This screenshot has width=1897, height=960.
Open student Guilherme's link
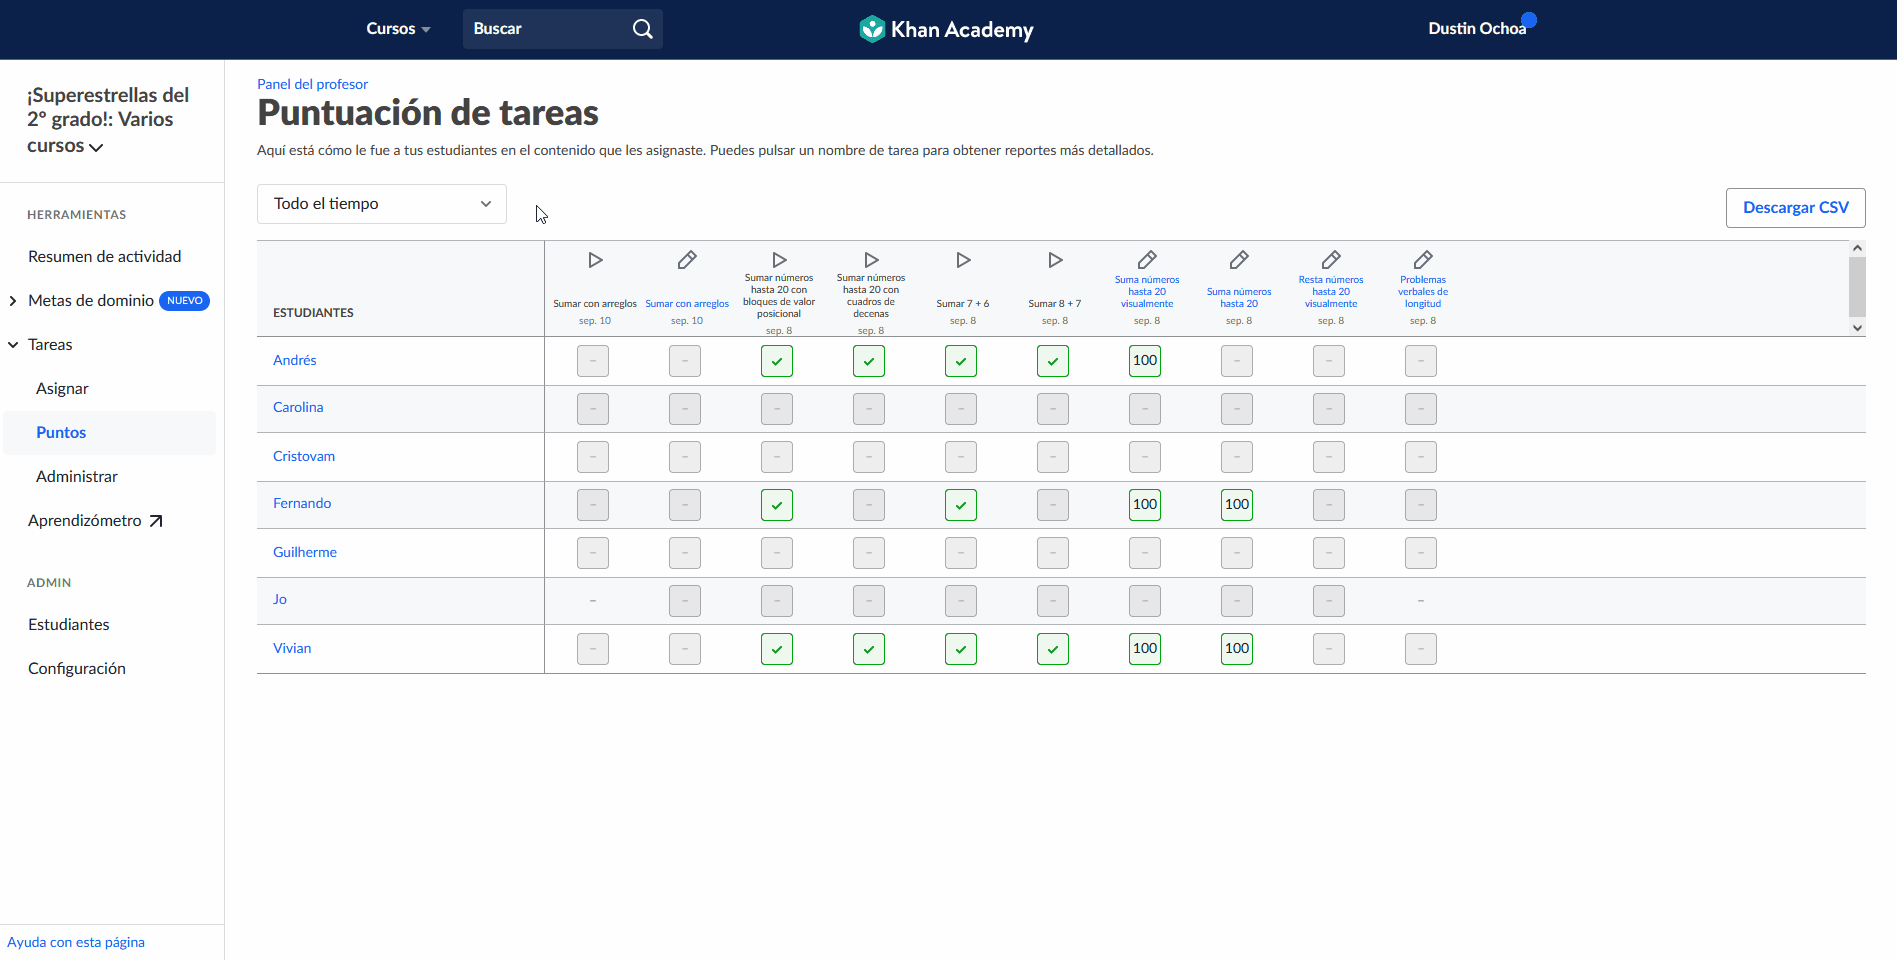(x=305, y=552)
